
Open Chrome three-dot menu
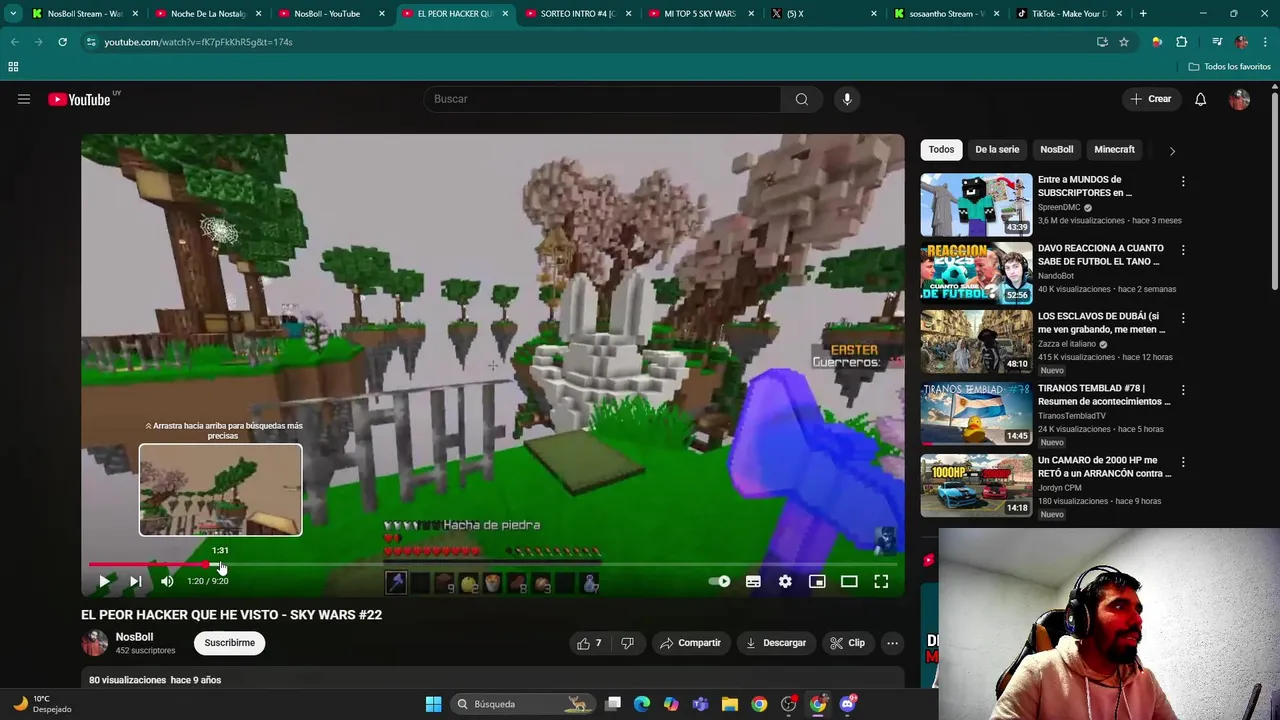1265,42
